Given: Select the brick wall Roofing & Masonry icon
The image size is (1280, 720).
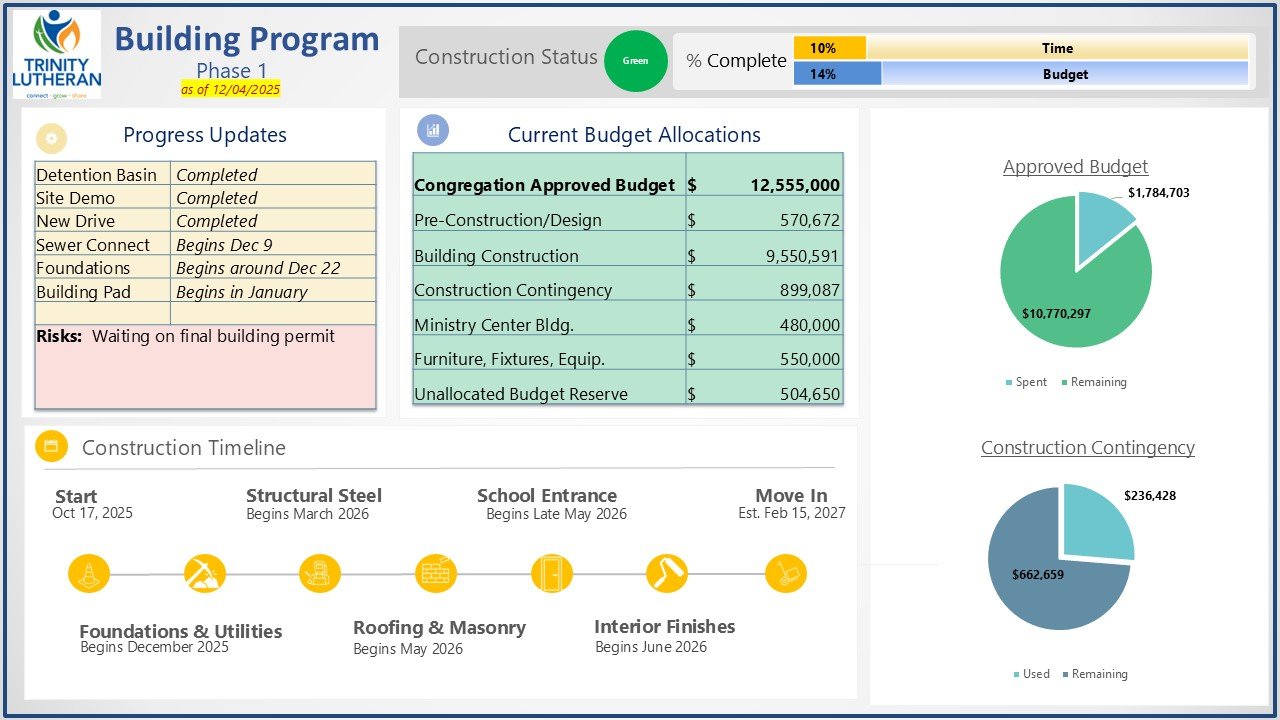Looking at the screenshot, I should coord(436,573).
